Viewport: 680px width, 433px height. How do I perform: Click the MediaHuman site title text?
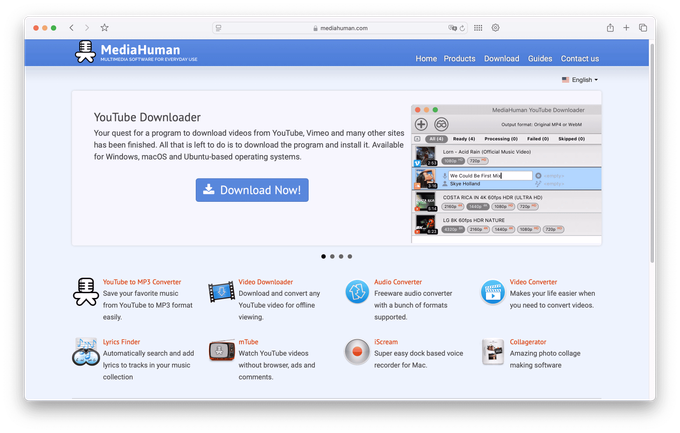click(140, 49)
